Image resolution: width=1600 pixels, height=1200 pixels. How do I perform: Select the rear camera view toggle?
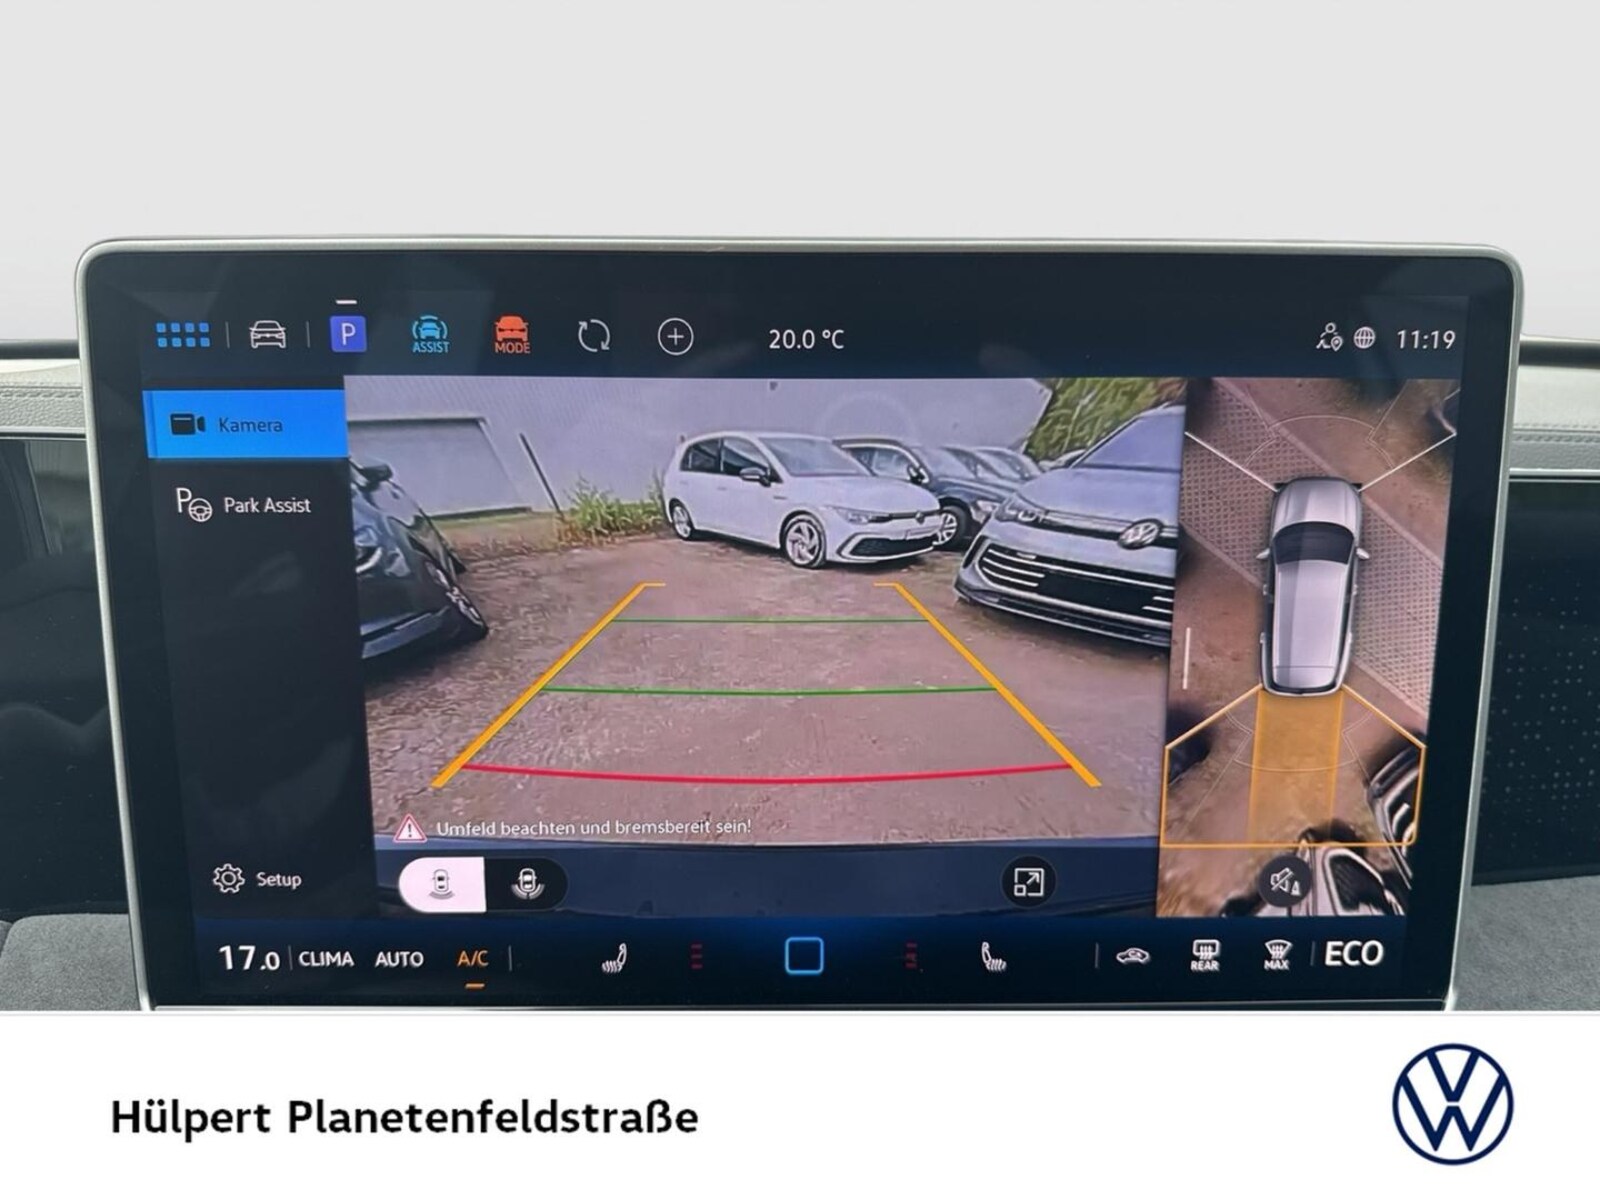(442, 884)
